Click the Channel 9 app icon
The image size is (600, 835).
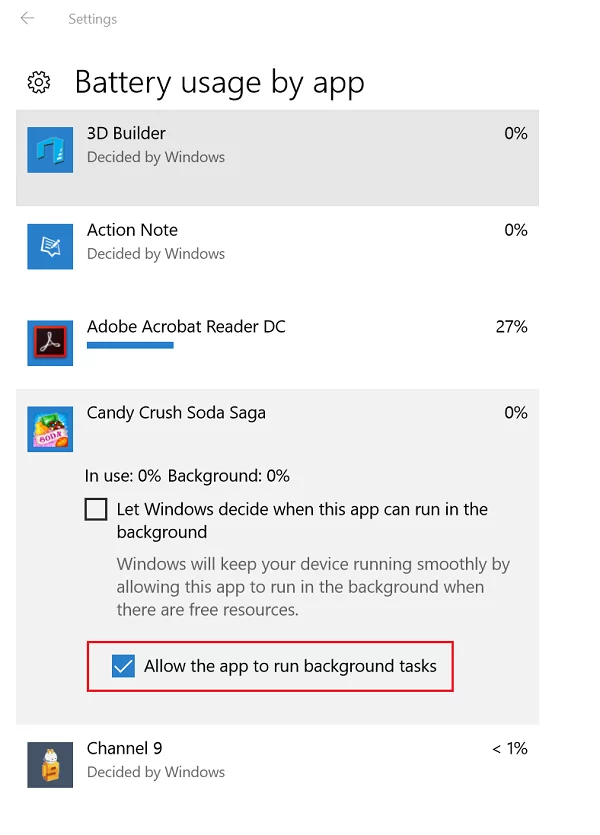pyautogui.click(x=50, y=765)
